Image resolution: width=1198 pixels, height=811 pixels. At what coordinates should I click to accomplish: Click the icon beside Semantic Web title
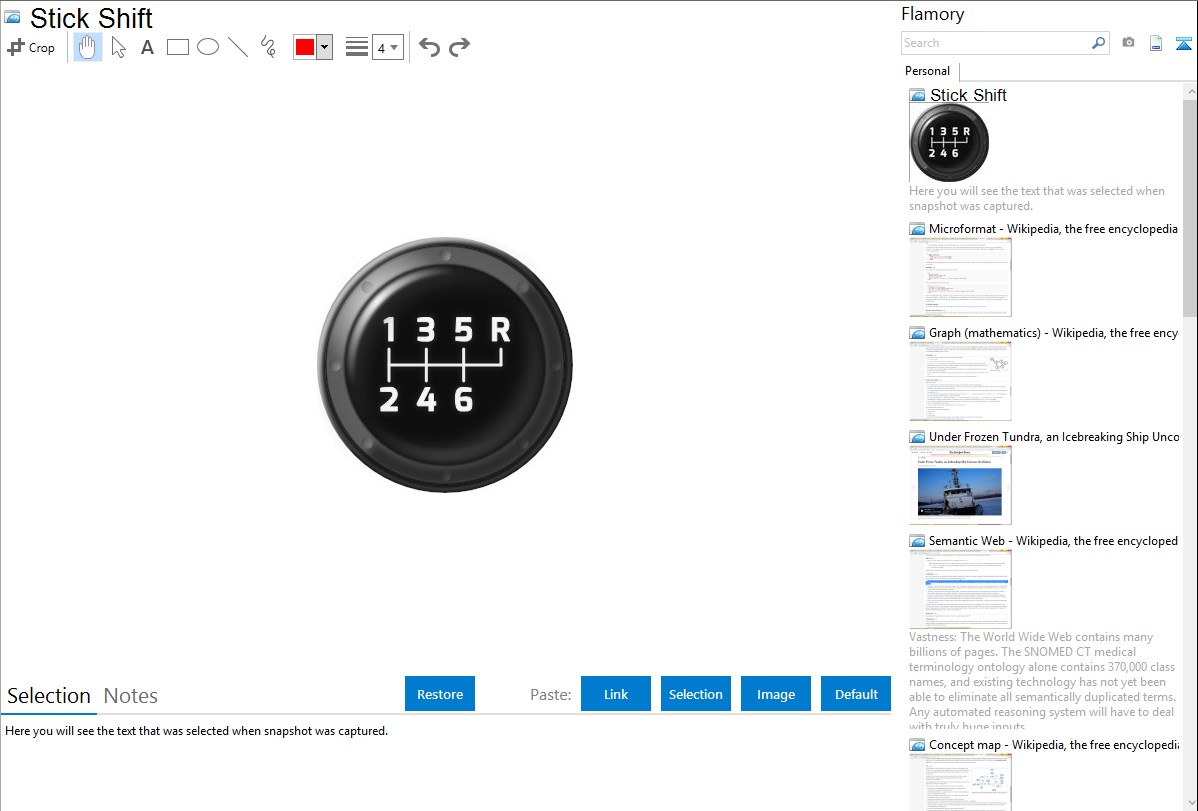click(x=917, y=541)
